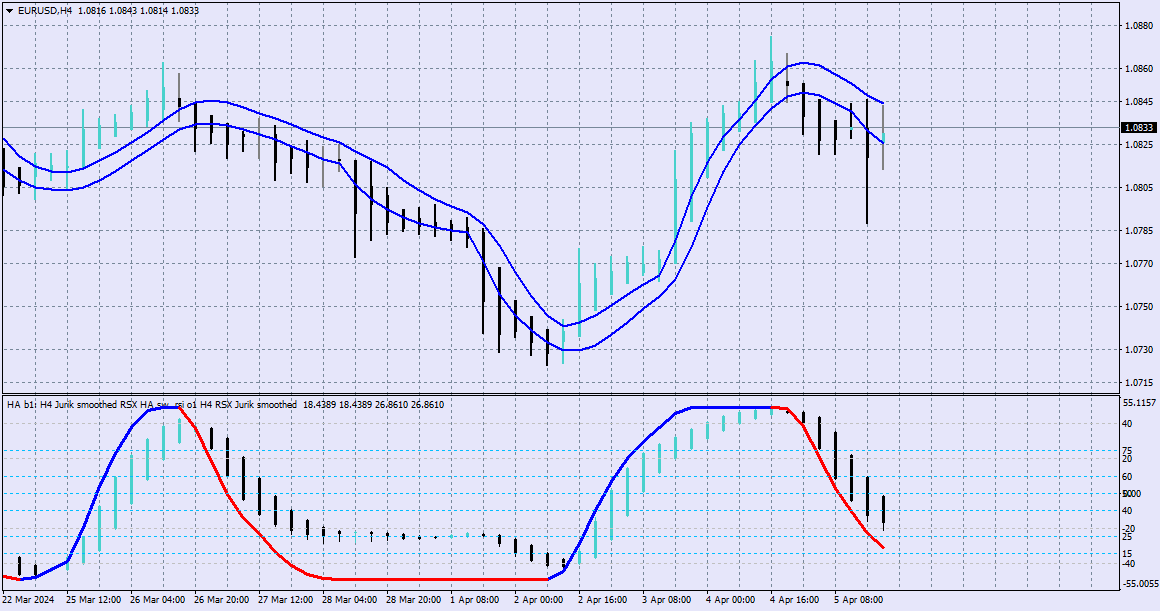This screenshot has height=611, width=1160.
Task: Click the 1.0845 price scale label
Action: pyautogui.click(x=1139, y=102)
